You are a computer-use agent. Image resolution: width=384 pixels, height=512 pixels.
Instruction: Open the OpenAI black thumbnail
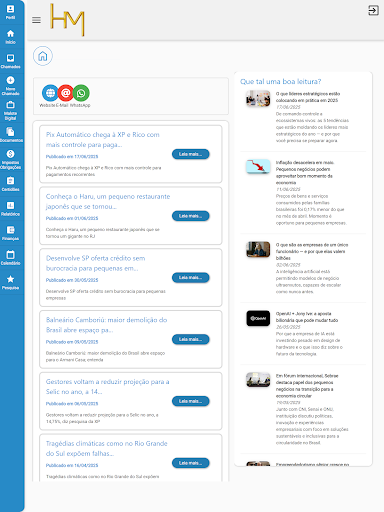258,318
